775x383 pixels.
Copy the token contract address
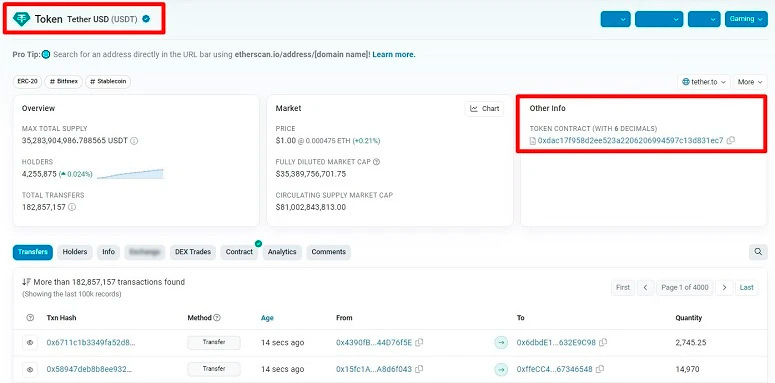[731, 140]
